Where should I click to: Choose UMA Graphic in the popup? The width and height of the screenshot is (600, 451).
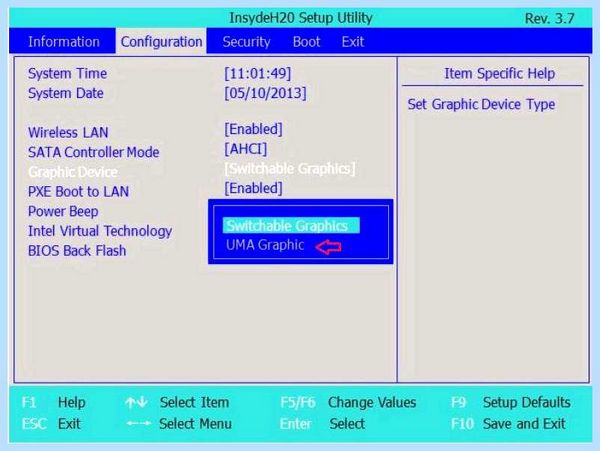tap(265, 245)
